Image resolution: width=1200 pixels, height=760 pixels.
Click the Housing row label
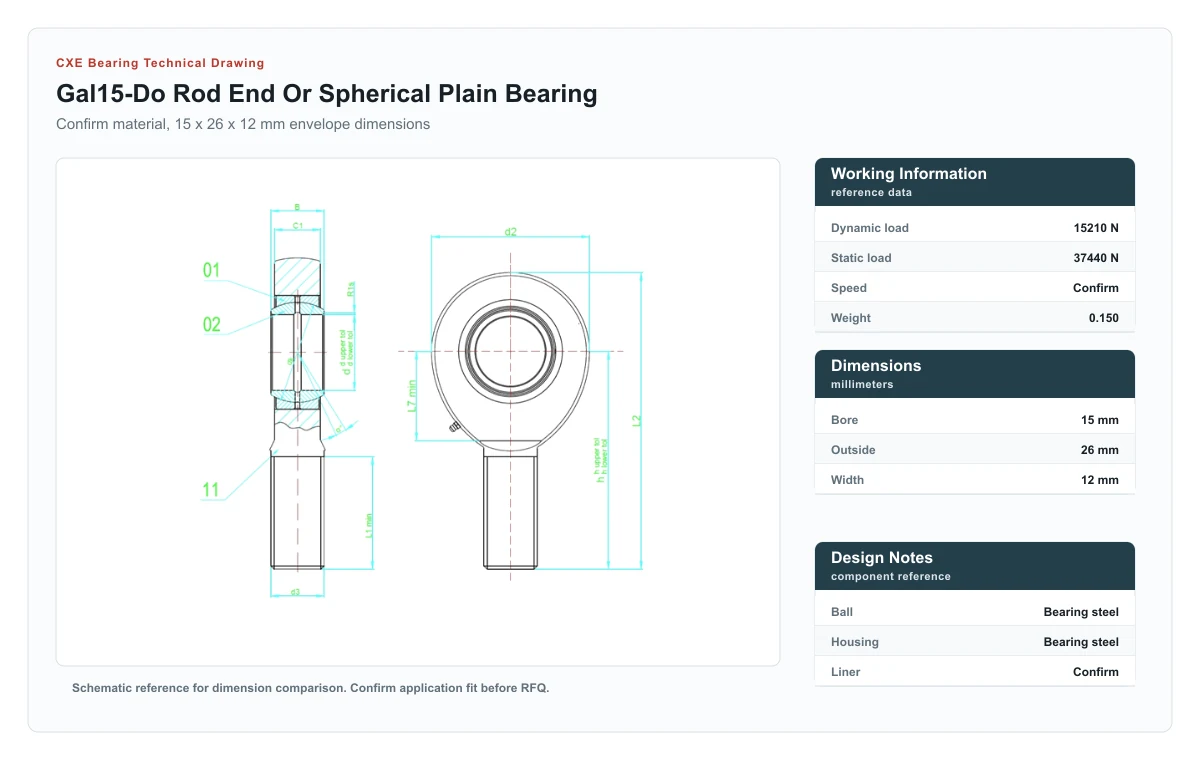point(855,642)
